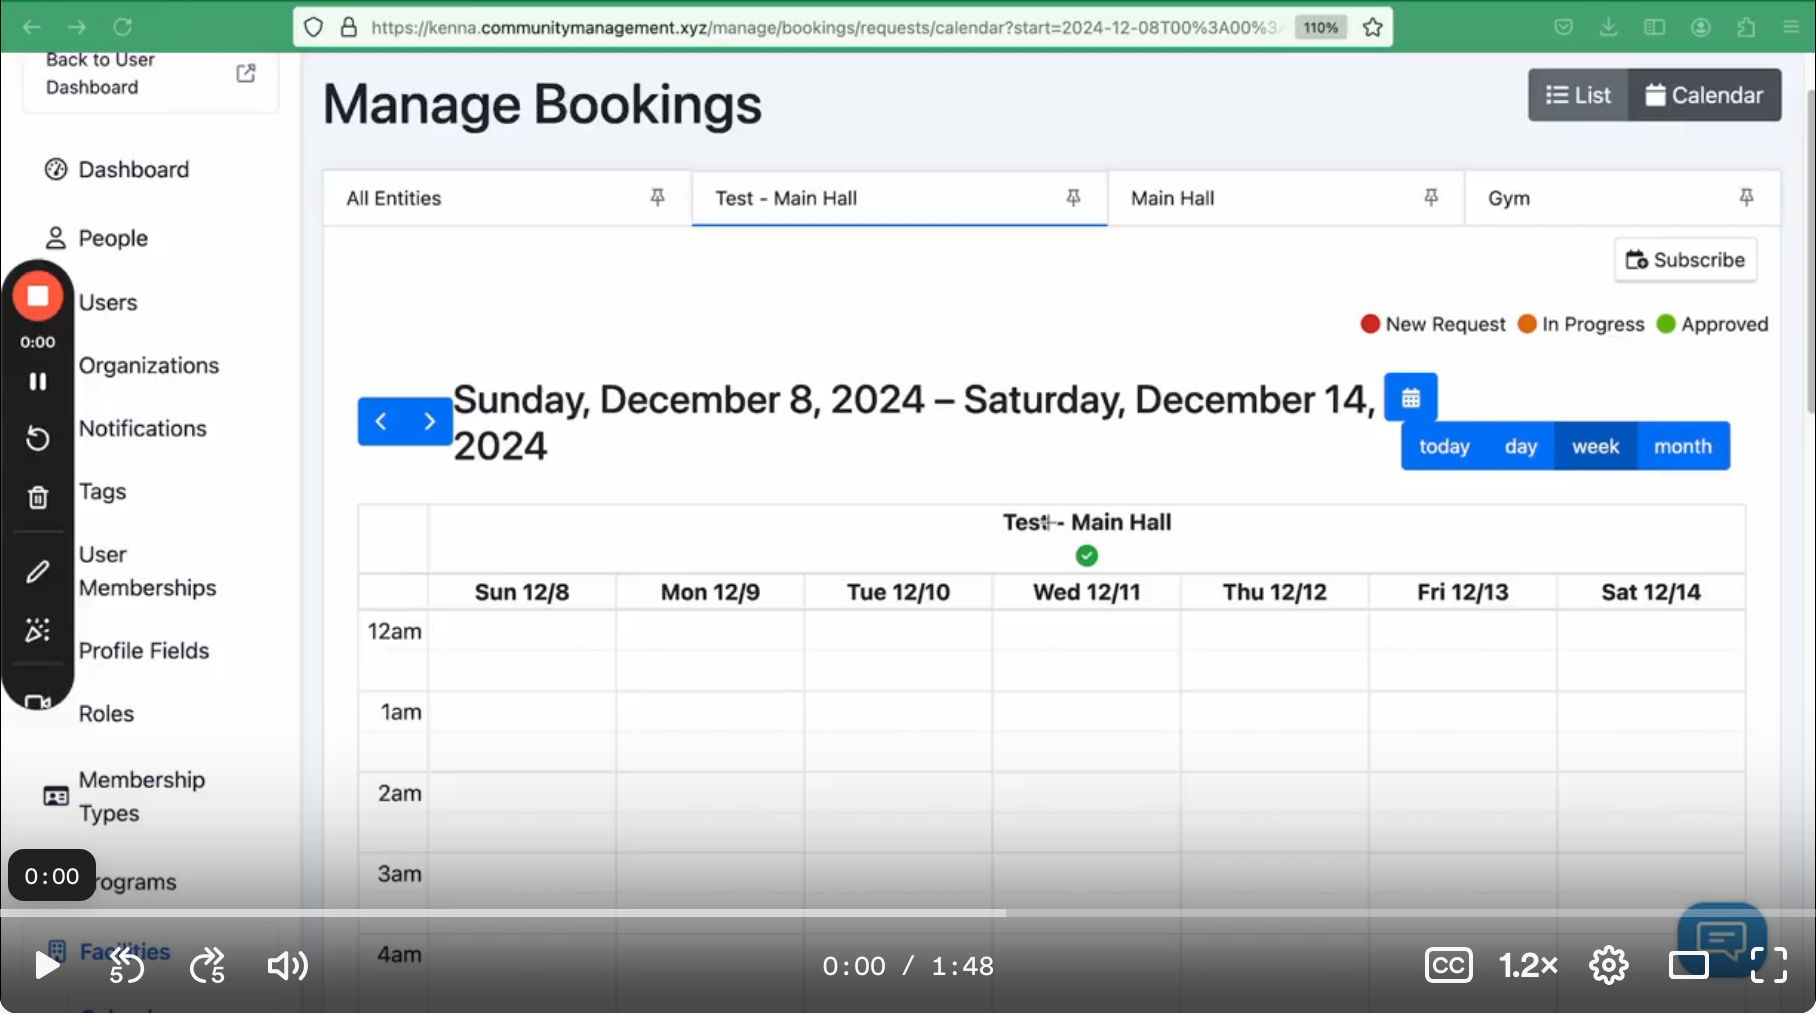Image resolution: width=1816 pixels, height=1014 pixels.
Task: Toggle closed captions CC
Action: [x=1448, y=965]
